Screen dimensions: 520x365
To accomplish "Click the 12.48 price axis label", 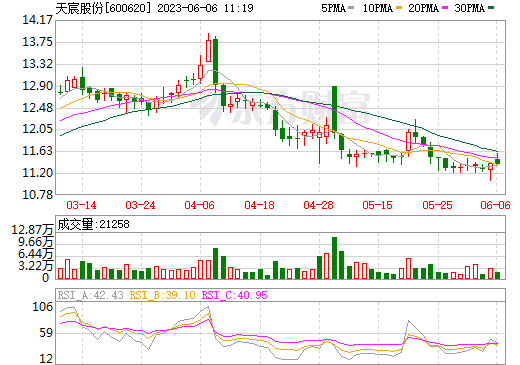I will click(x=37, y=108).
